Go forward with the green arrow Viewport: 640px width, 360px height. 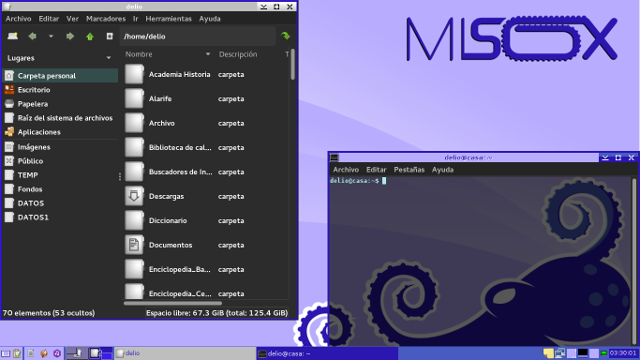pyautogui.click(x=70, y=36)
